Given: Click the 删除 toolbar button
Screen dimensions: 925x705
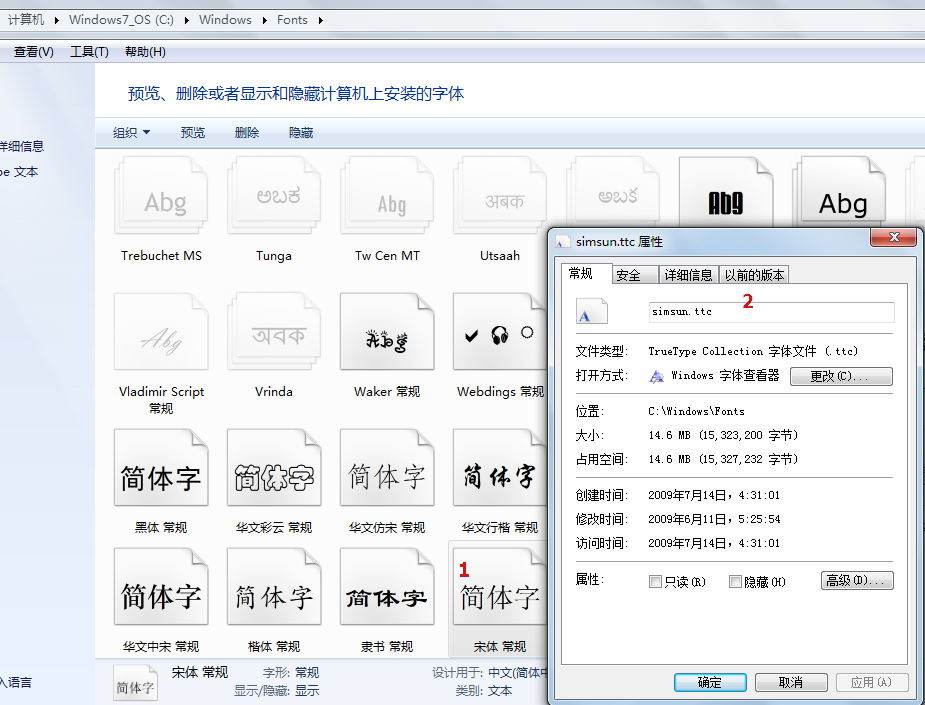Looking at the screenshot, I should coord(247,133).
